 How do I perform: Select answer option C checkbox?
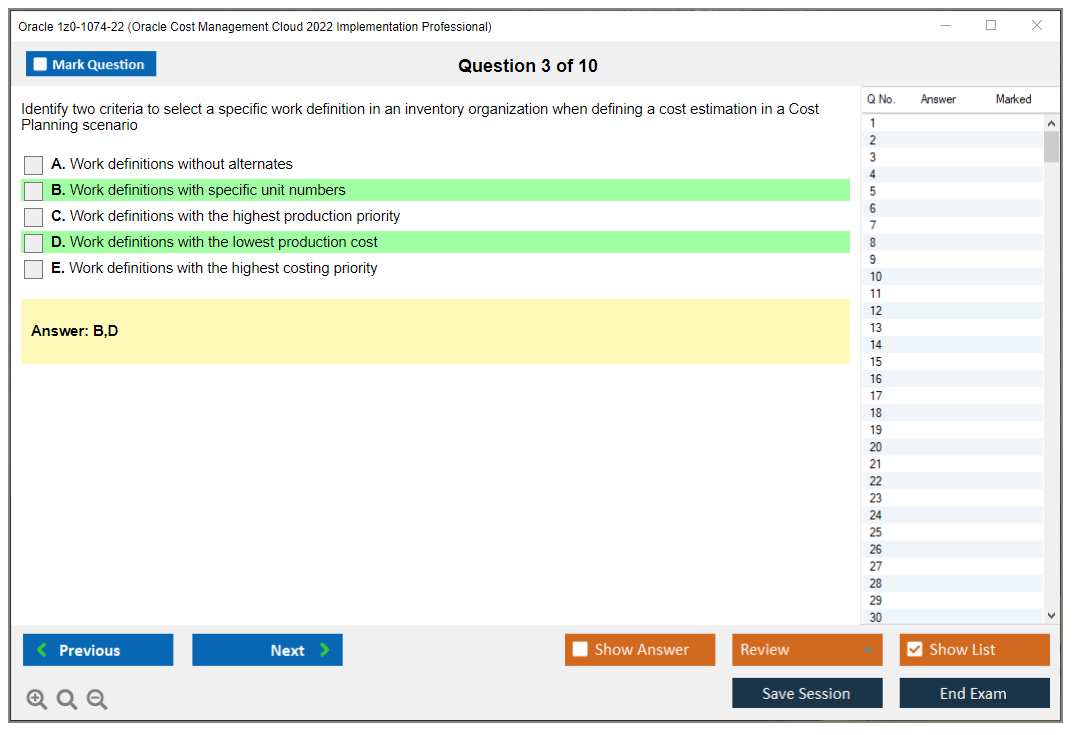[33, 217]
